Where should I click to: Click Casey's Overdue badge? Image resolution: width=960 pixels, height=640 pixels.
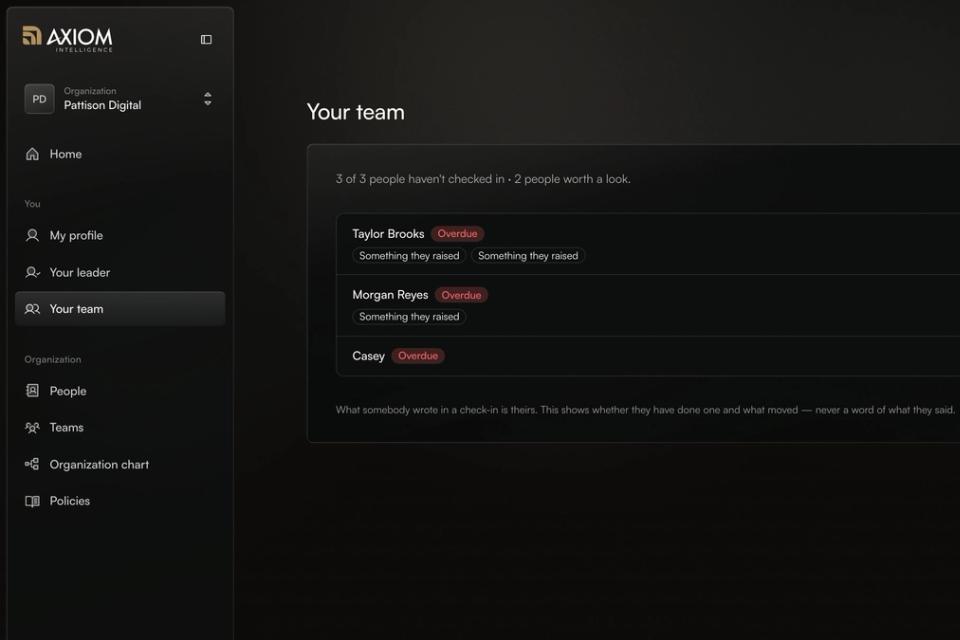point(418,356)
